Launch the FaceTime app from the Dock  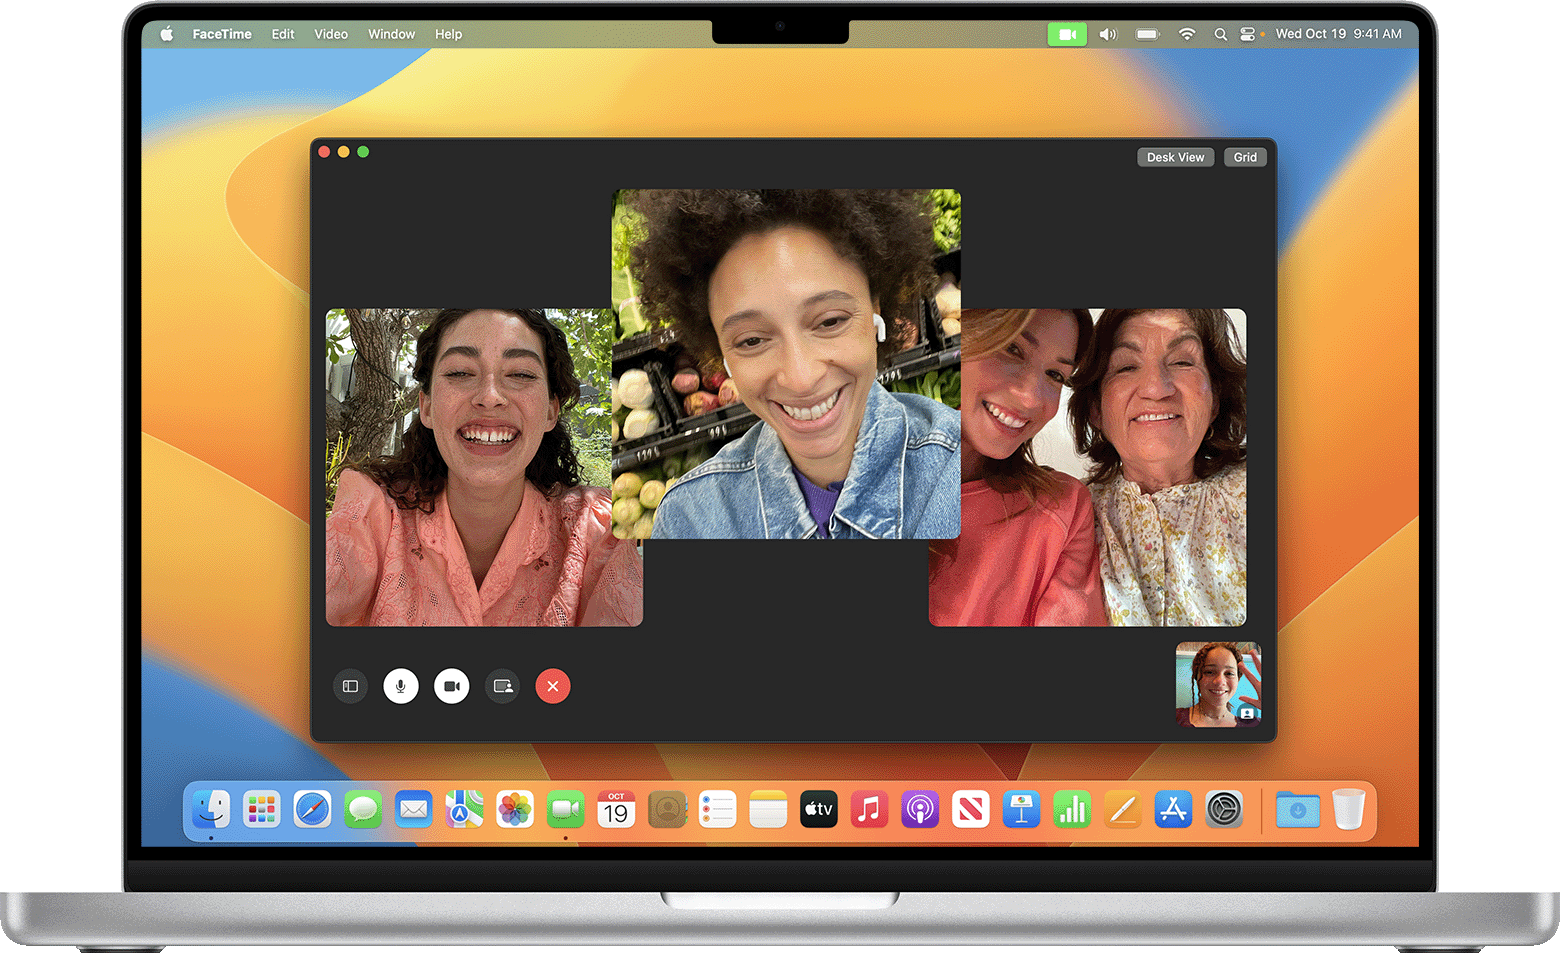(x=566, y=809)
